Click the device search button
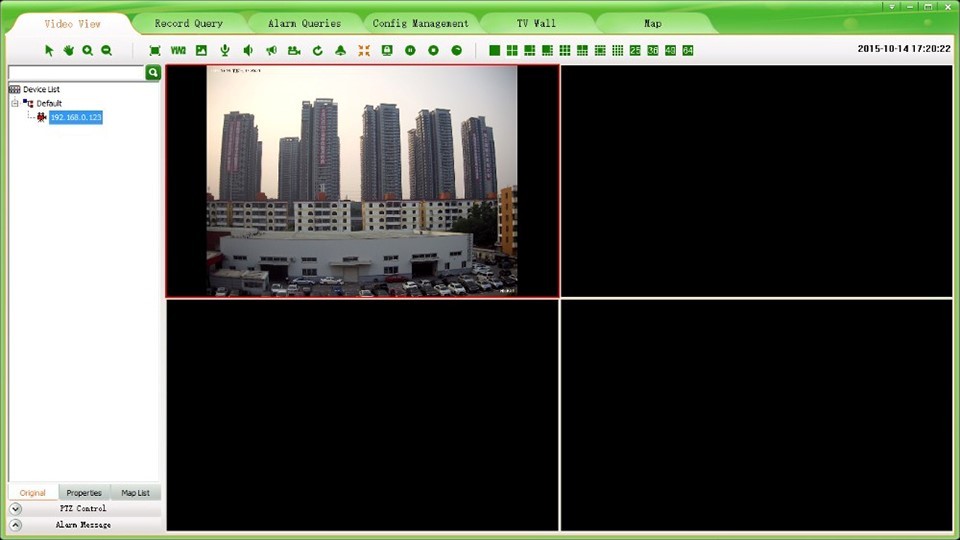The image size is (960, 540). (152, 72)
